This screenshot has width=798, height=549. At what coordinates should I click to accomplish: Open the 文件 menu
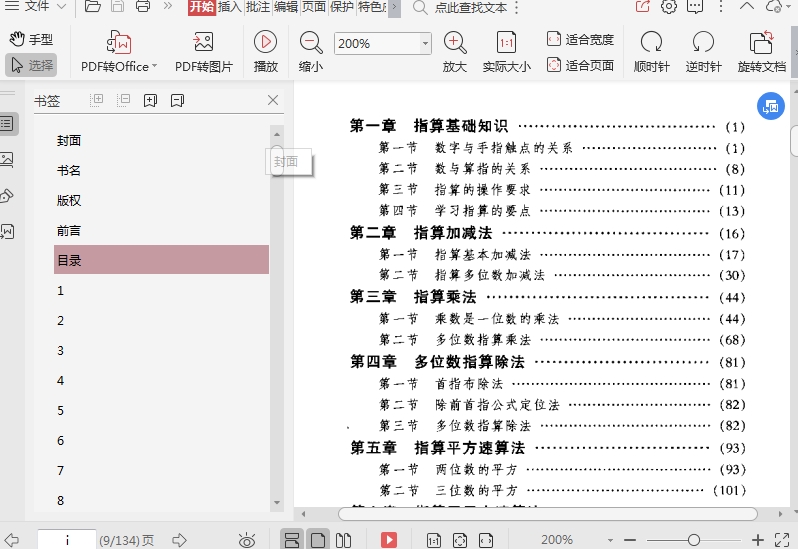coord(37,6)
